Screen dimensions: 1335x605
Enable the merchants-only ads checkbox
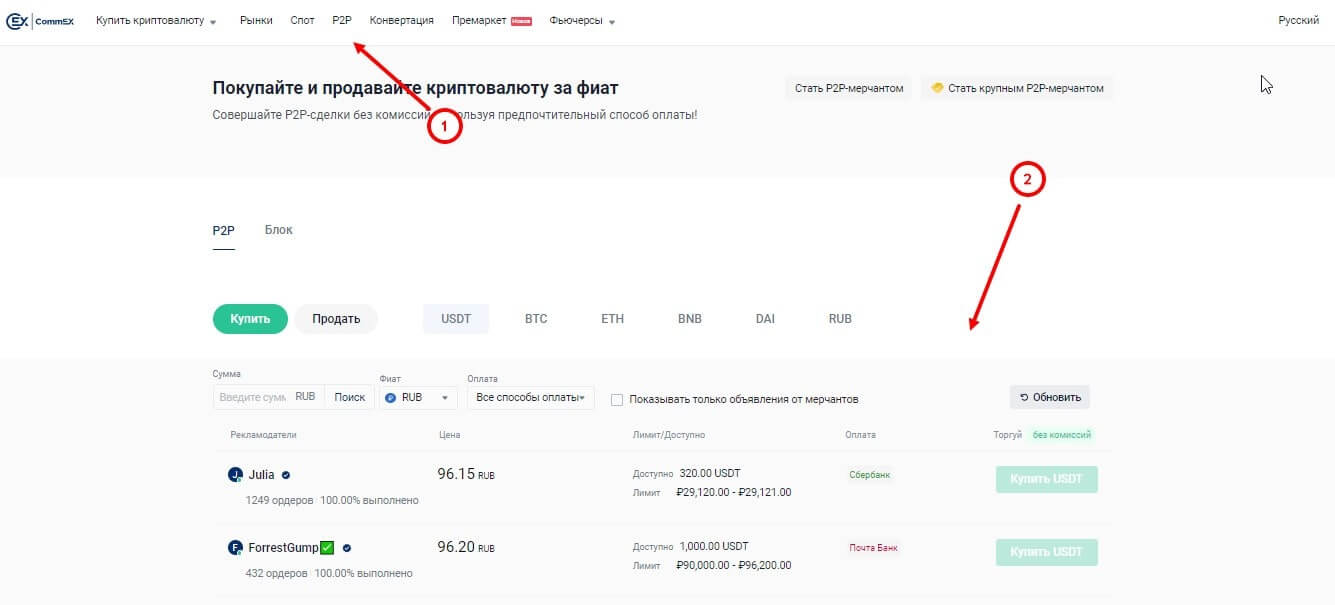(617, 400)
